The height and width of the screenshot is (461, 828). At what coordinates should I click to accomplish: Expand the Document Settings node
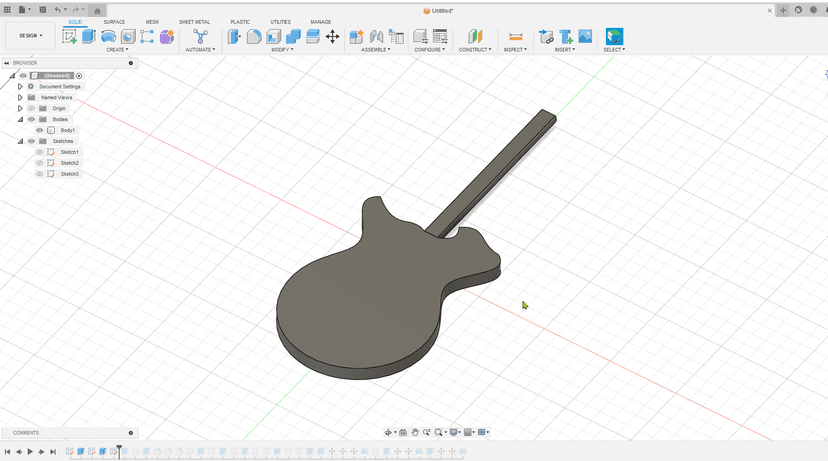coord(20,87)
